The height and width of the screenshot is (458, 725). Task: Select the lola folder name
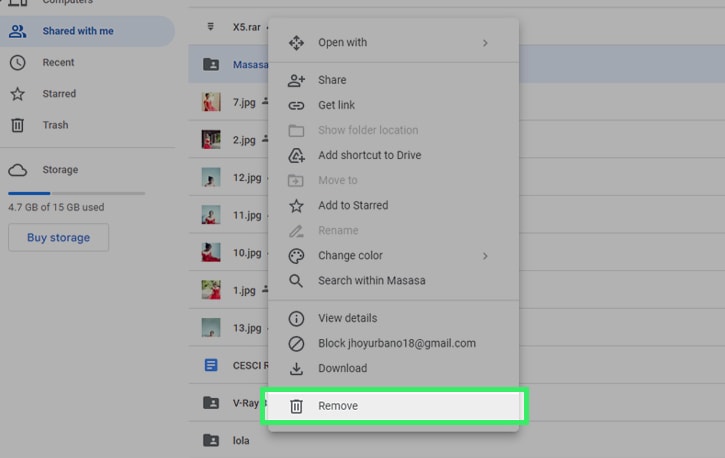click(x=241, y=441)
